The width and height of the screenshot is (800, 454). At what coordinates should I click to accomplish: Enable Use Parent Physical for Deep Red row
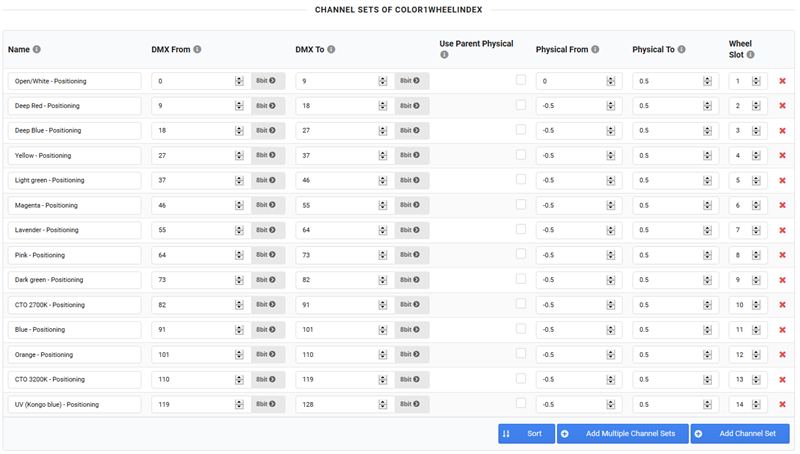[520, 105]
